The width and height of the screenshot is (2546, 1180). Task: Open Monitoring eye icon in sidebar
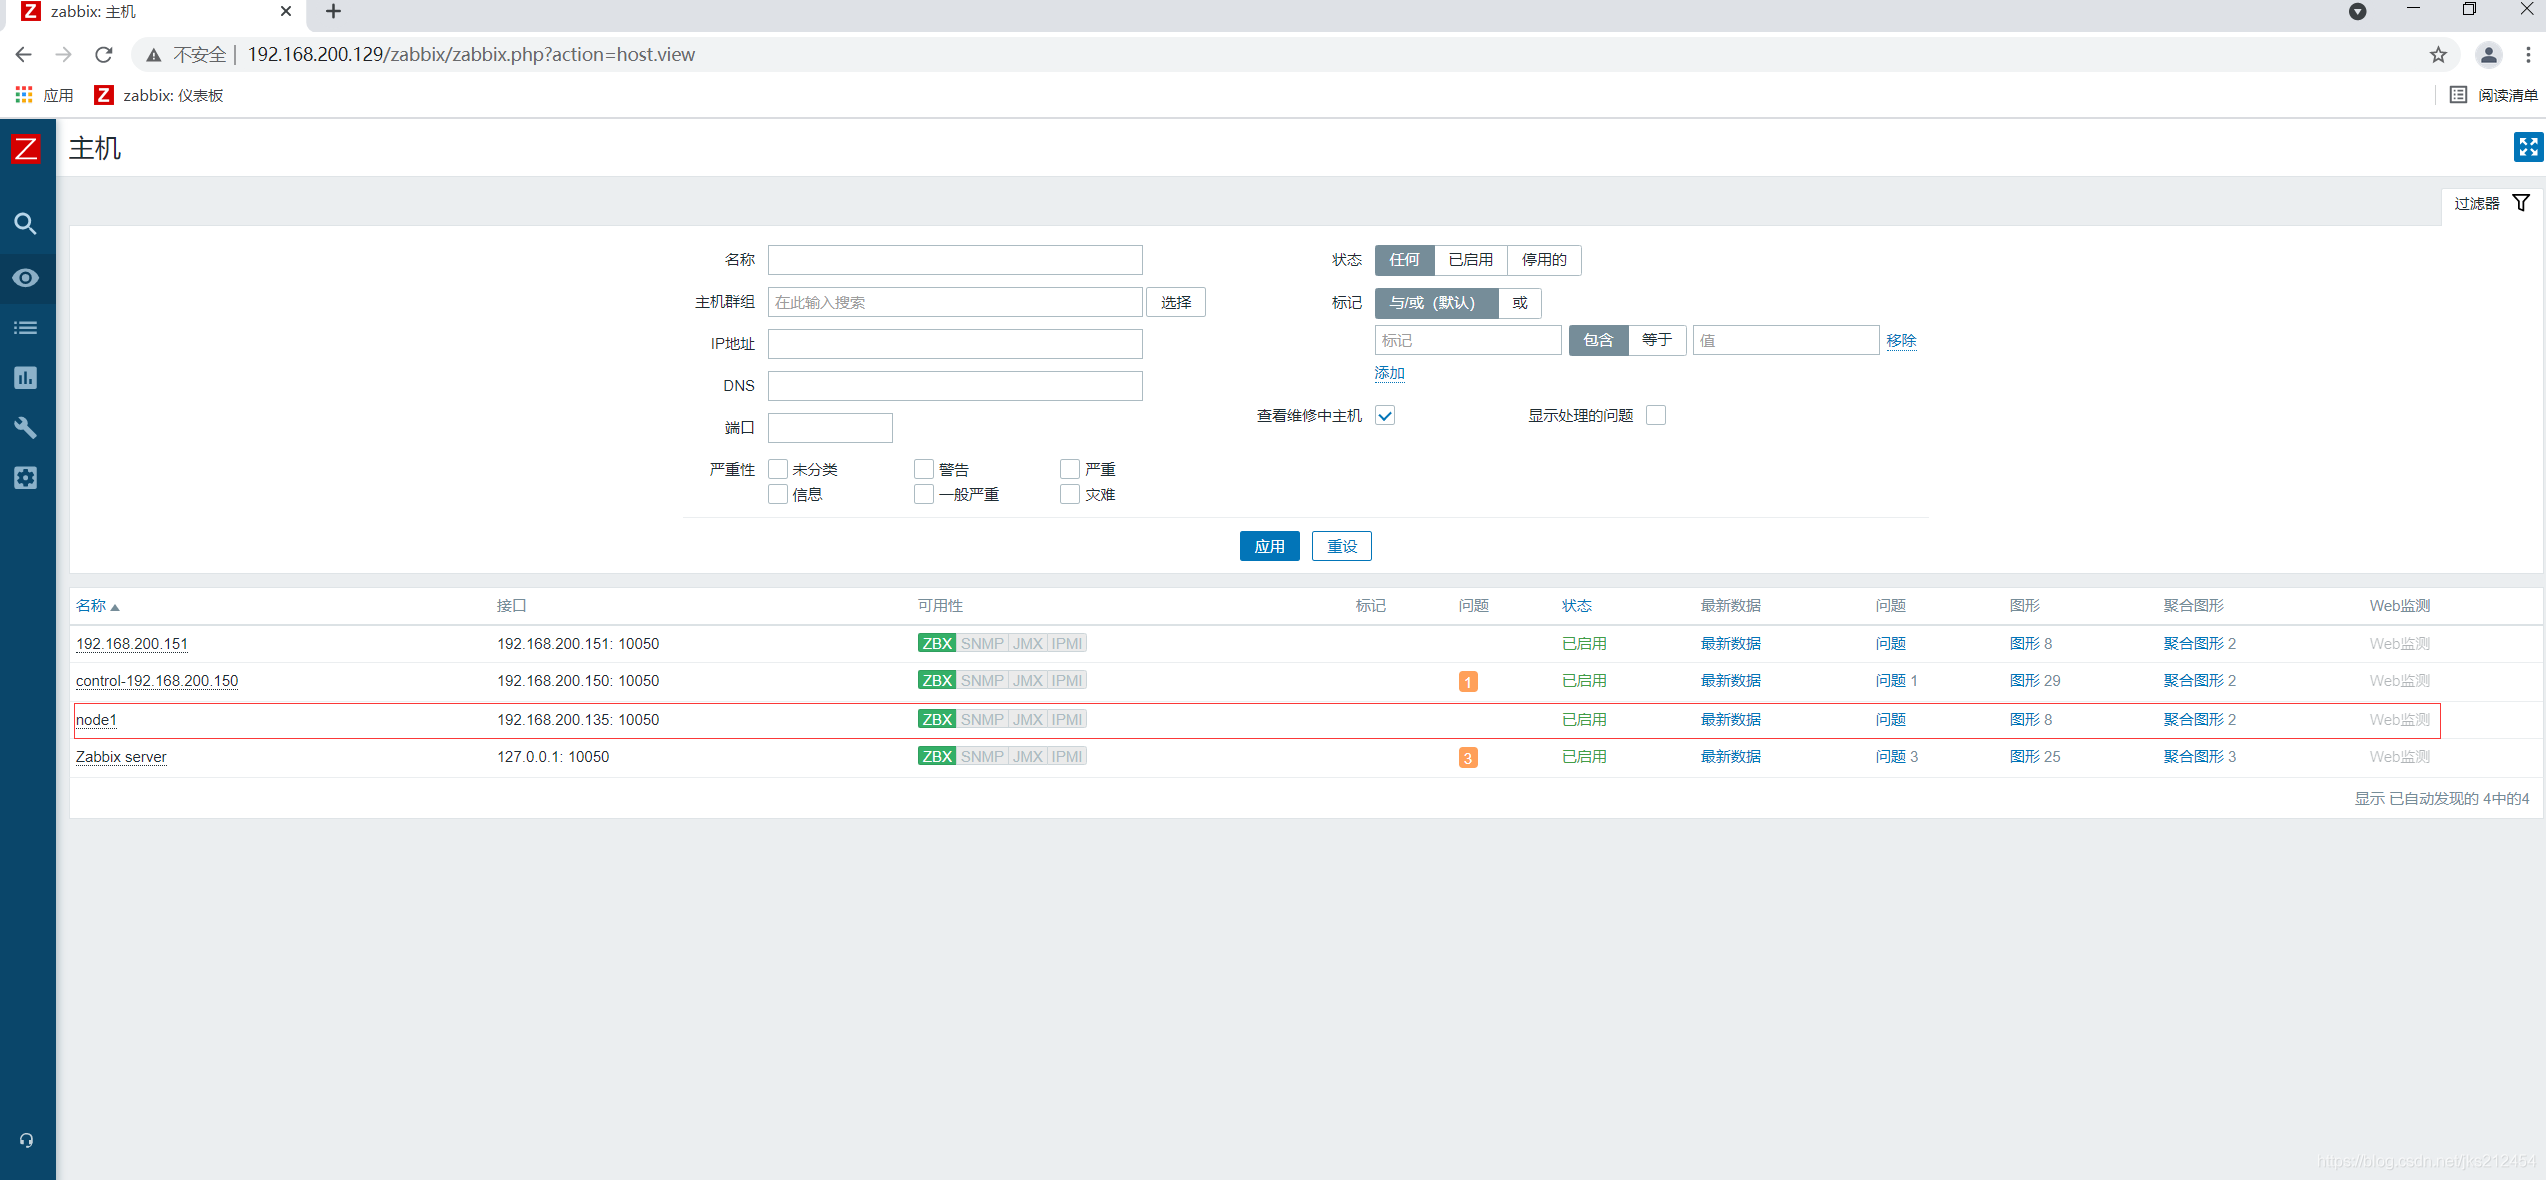pyautogui.click(x=26, y=278)
